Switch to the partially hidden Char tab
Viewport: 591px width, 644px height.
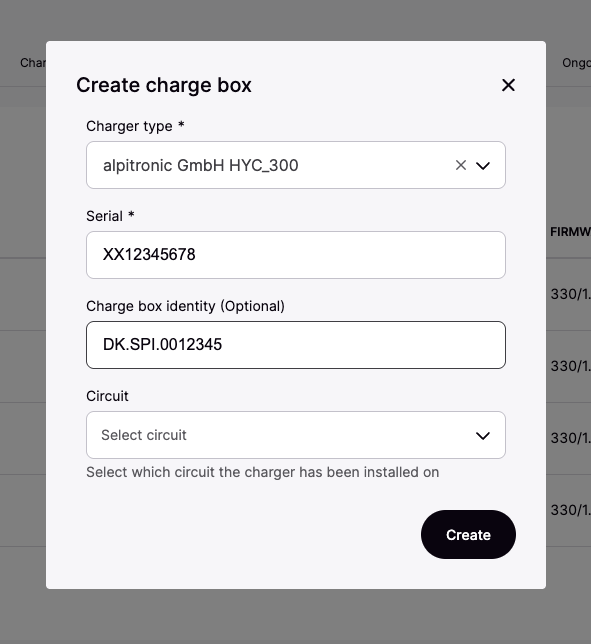point(33,63)
